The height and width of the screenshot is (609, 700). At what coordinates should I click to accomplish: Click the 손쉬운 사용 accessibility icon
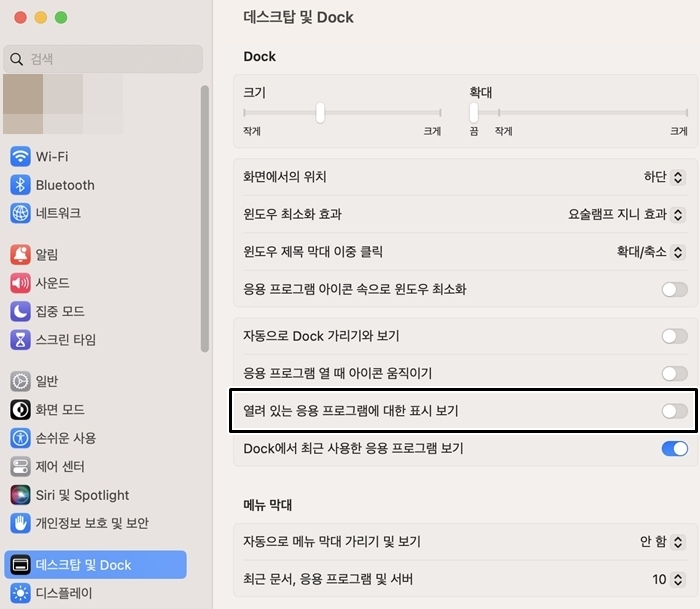(20, 438)
